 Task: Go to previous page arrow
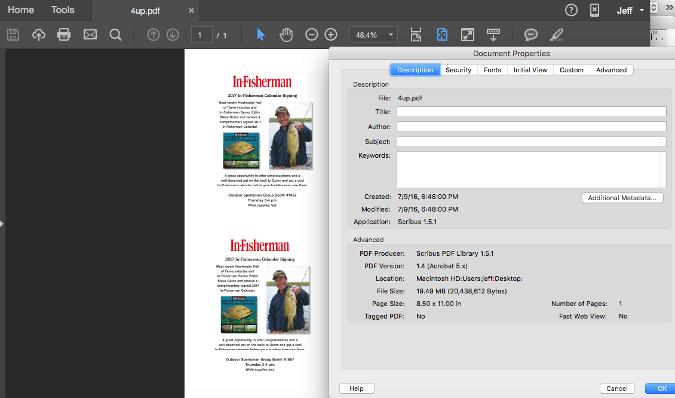153,35
